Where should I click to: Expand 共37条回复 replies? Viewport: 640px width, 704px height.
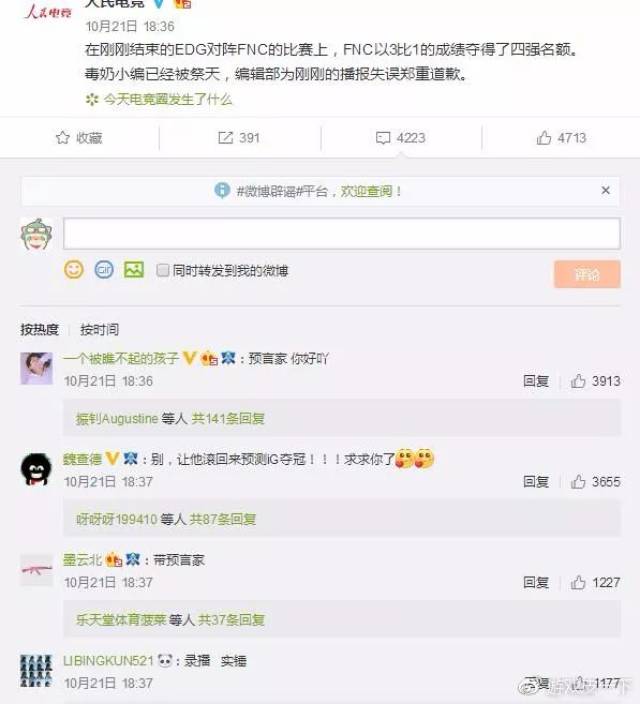click(231, 620)
